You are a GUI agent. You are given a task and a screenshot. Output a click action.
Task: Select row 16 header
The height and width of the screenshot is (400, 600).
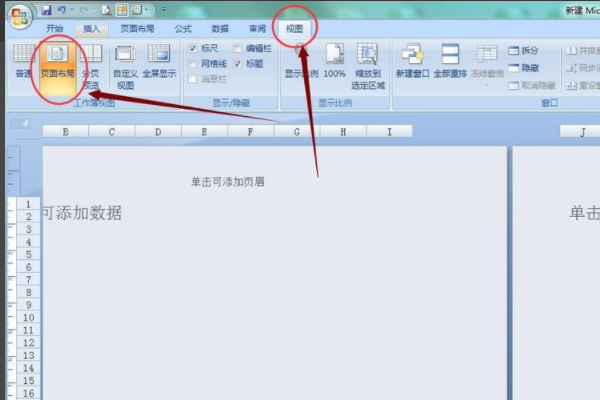click(x=28, y=393)
